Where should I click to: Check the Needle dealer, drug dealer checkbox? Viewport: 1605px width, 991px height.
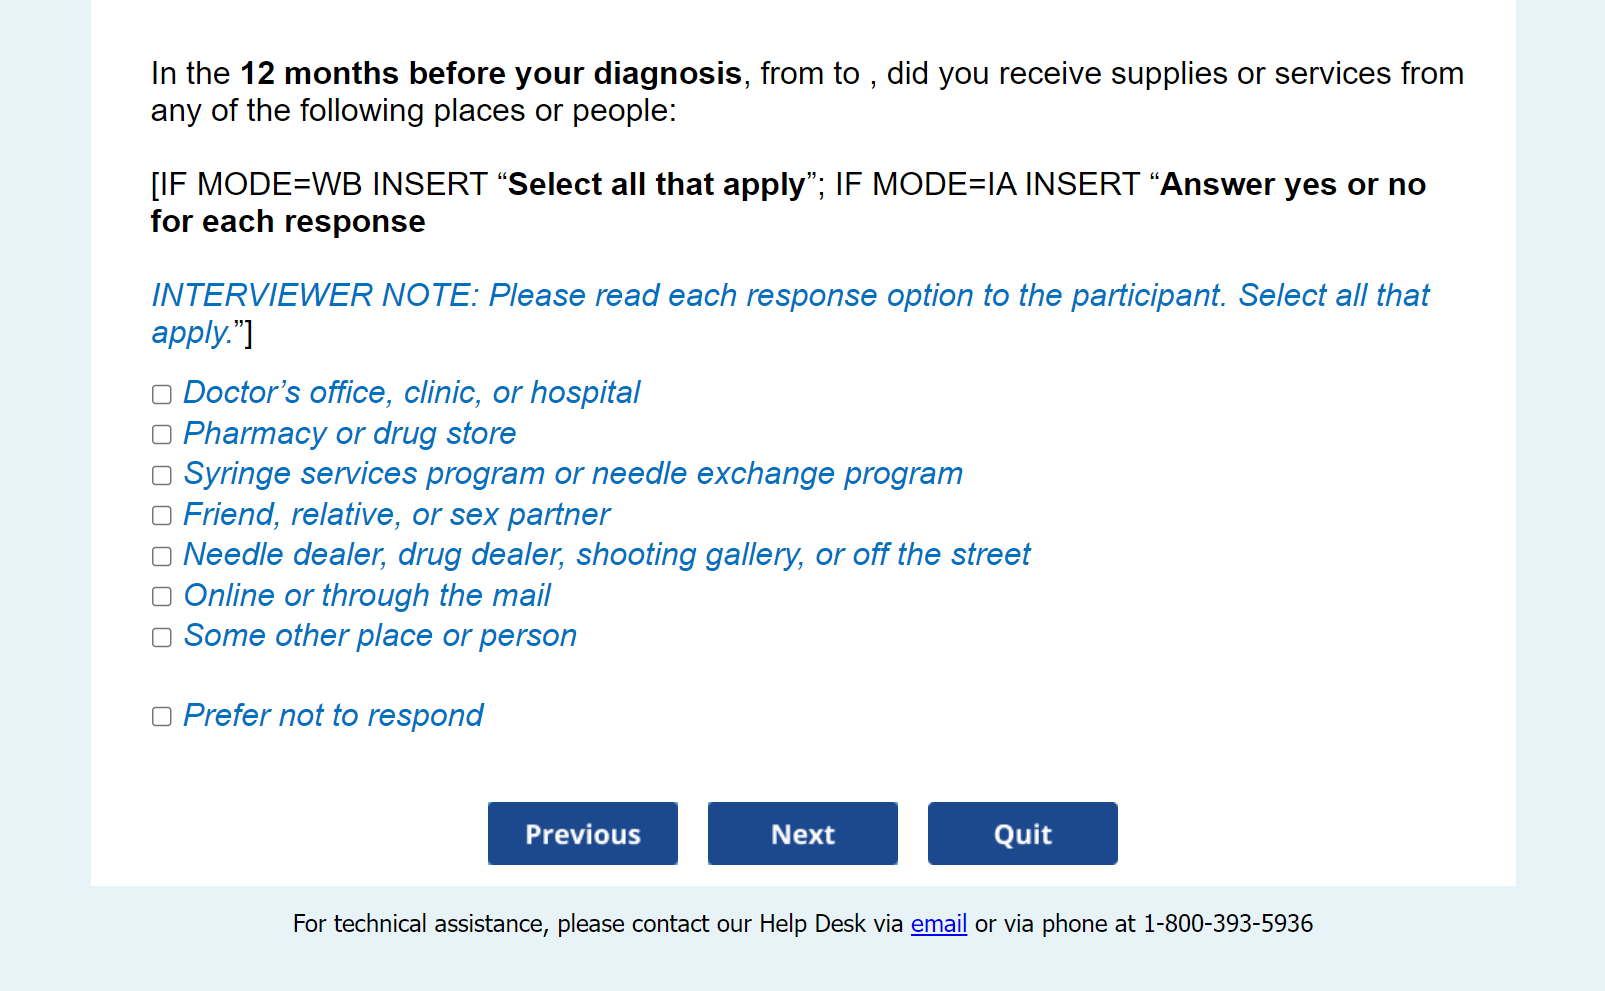(x=162, y=556)
